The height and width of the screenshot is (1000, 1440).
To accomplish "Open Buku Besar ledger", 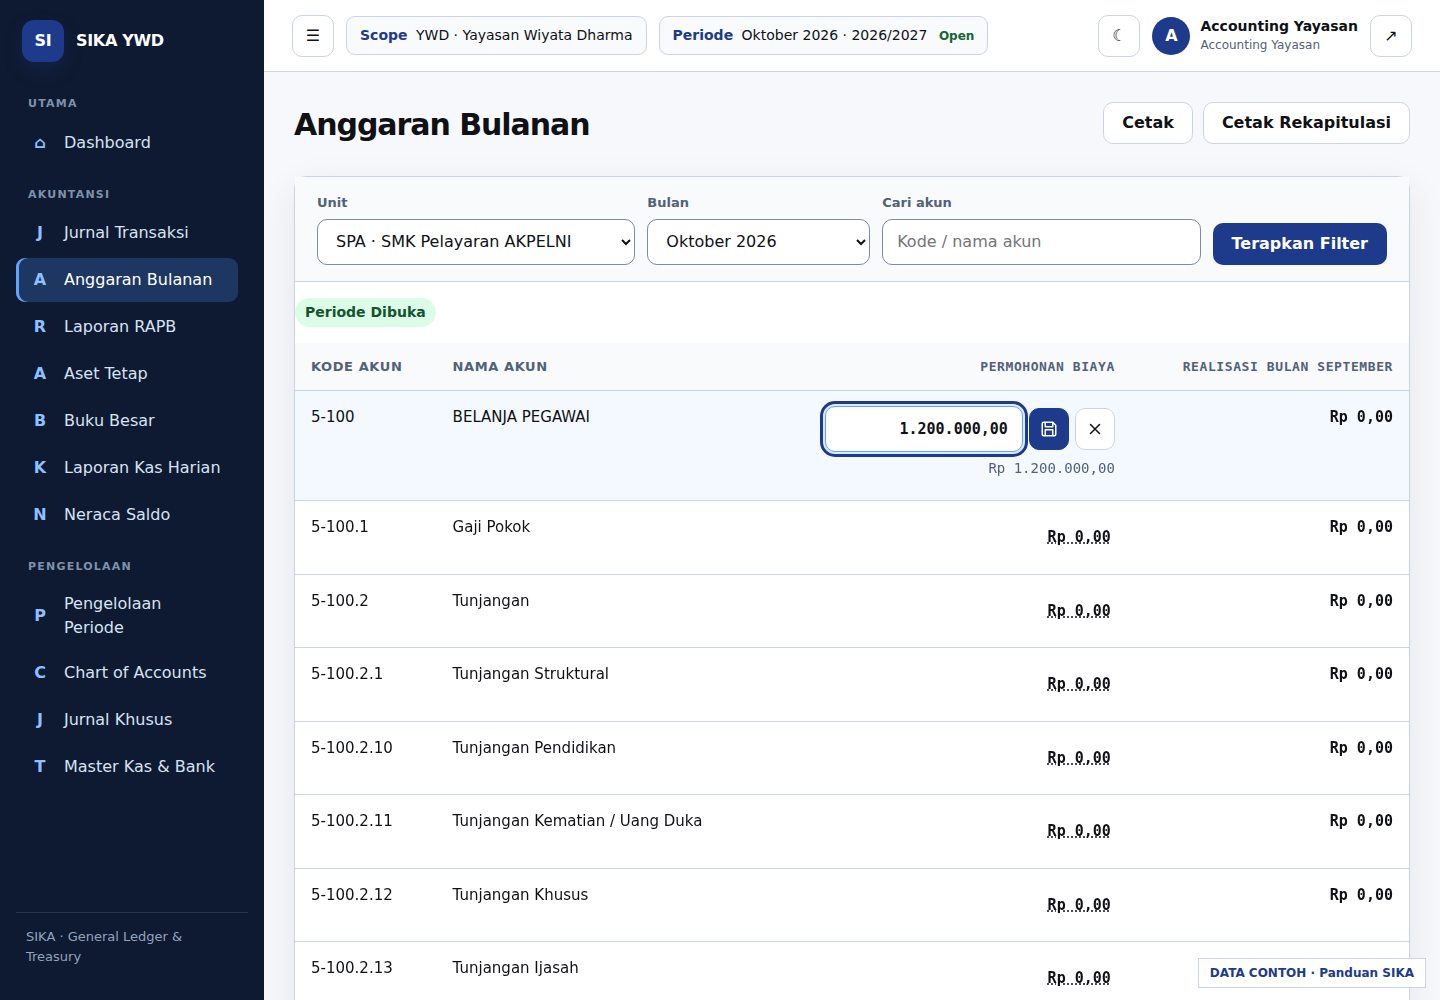I will [127, 421].
